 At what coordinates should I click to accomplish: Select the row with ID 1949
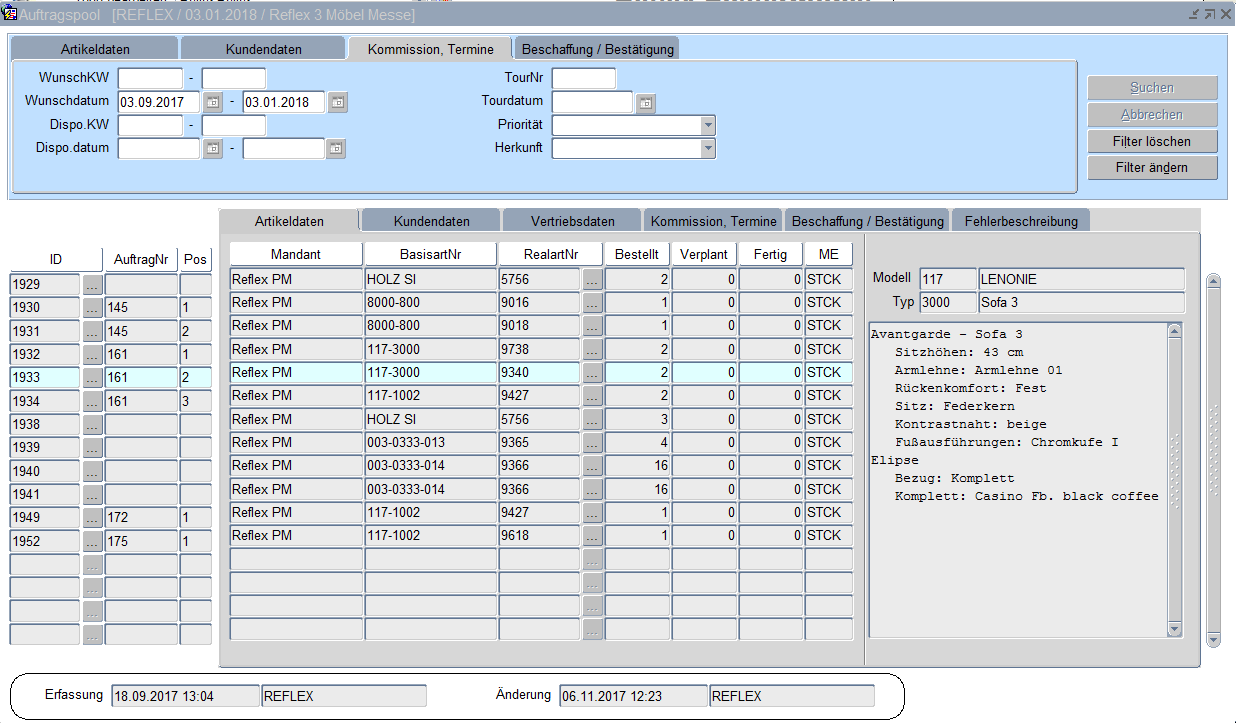(x=45, y=518)
